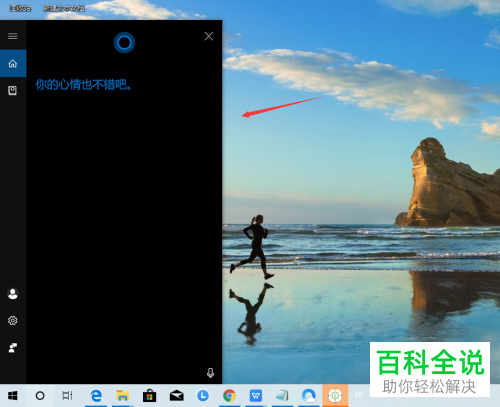Launch Microsoft Edge from the taskbar
500x407 pixels.
[x=96, y=396]
